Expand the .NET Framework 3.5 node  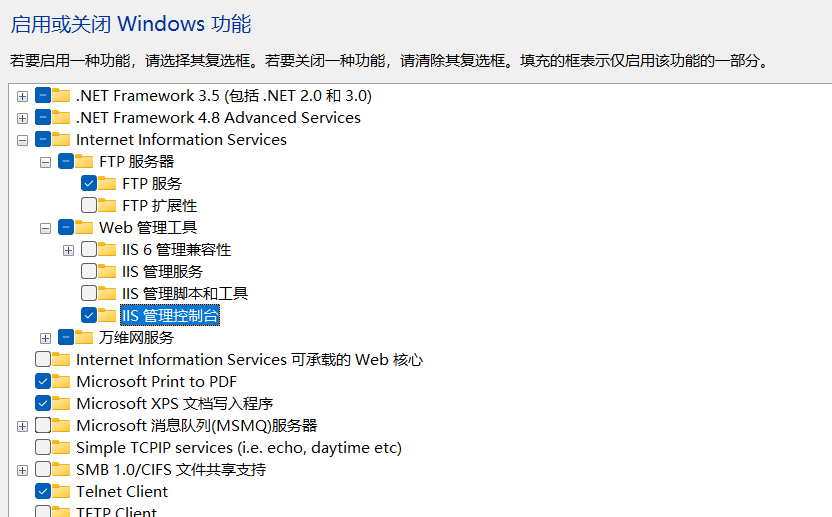click(22, 96)
